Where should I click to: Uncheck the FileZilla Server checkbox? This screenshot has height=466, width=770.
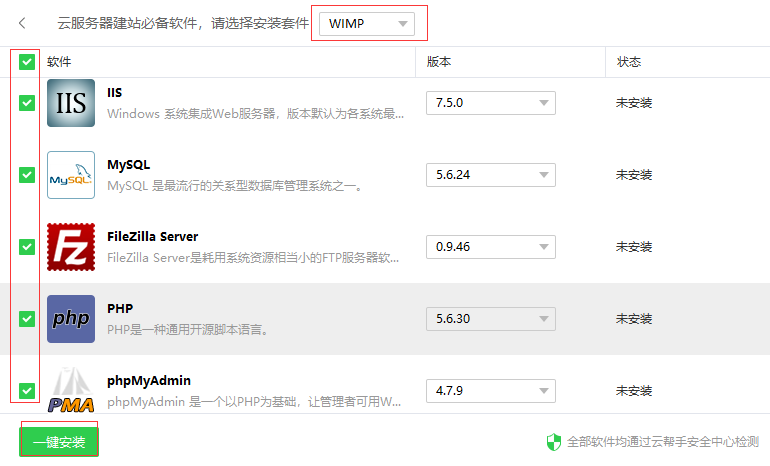[x=27, y=247]
